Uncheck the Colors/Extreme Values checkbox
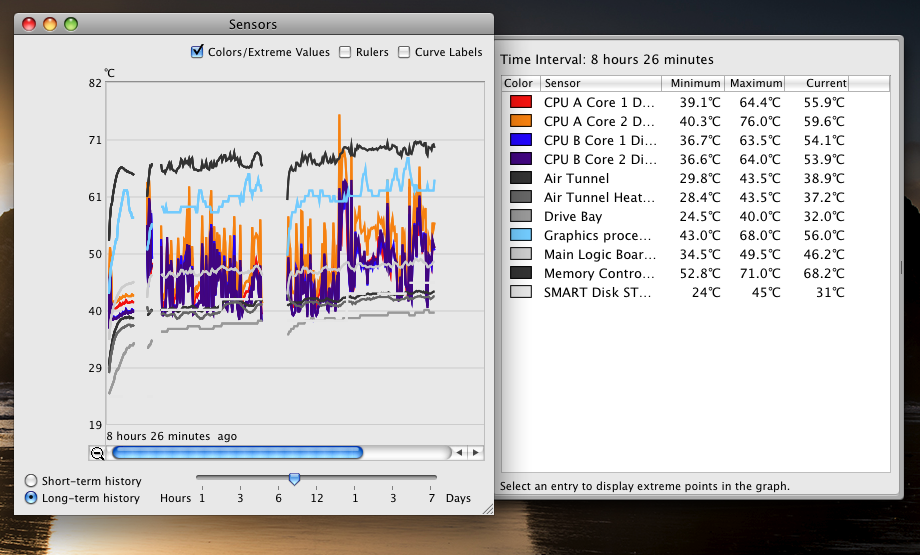 [x=197, y=52]
